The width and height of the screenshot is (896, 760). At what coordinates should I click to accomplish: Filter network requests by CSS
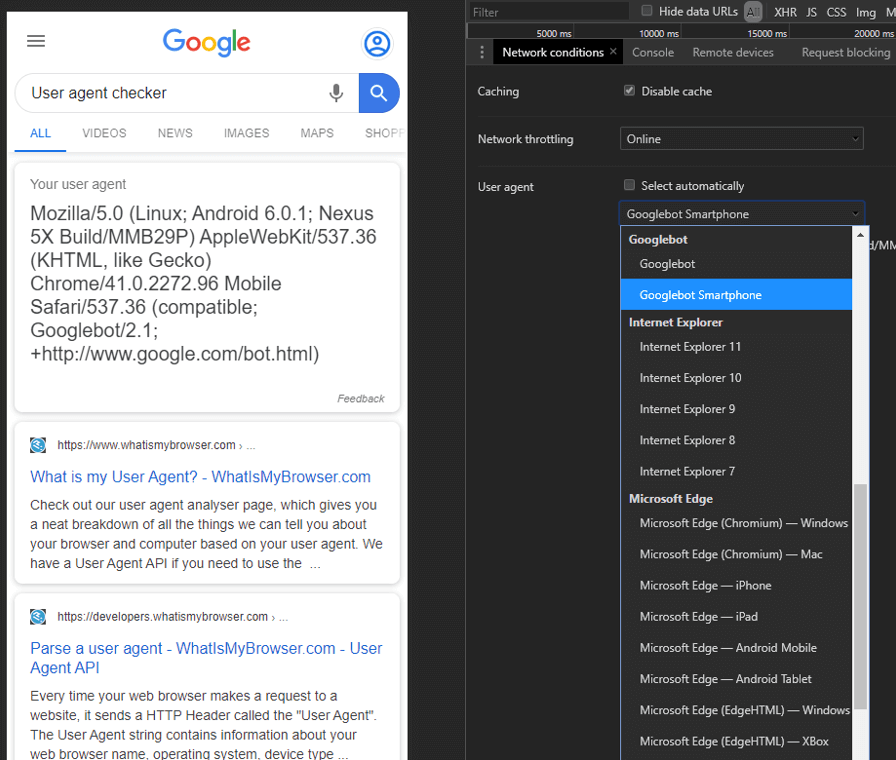(x=836, y=12)
